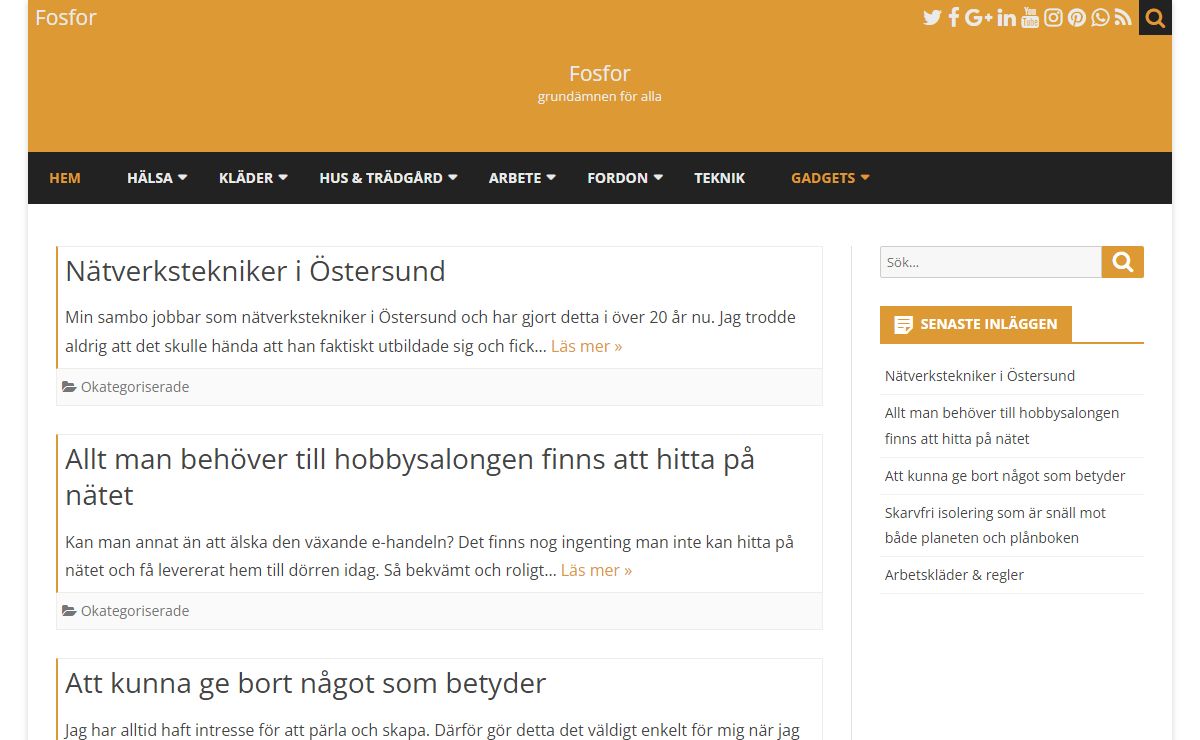Open Okategoriserade category under Nätverkstekniker post

(135, 387)
